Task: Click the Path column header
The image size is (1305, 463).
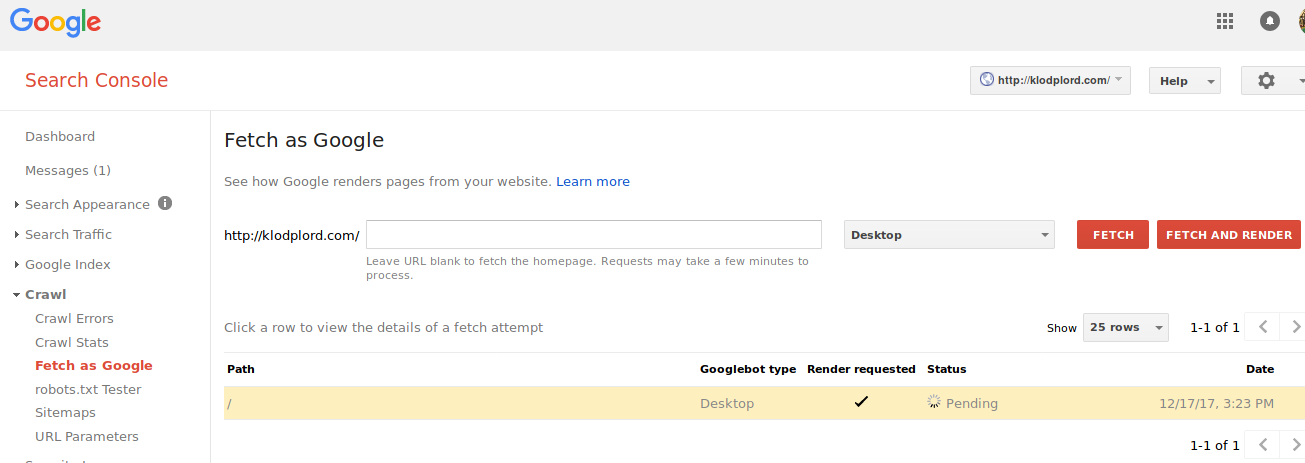Action: pyautogui.click(x=241, y=369)
